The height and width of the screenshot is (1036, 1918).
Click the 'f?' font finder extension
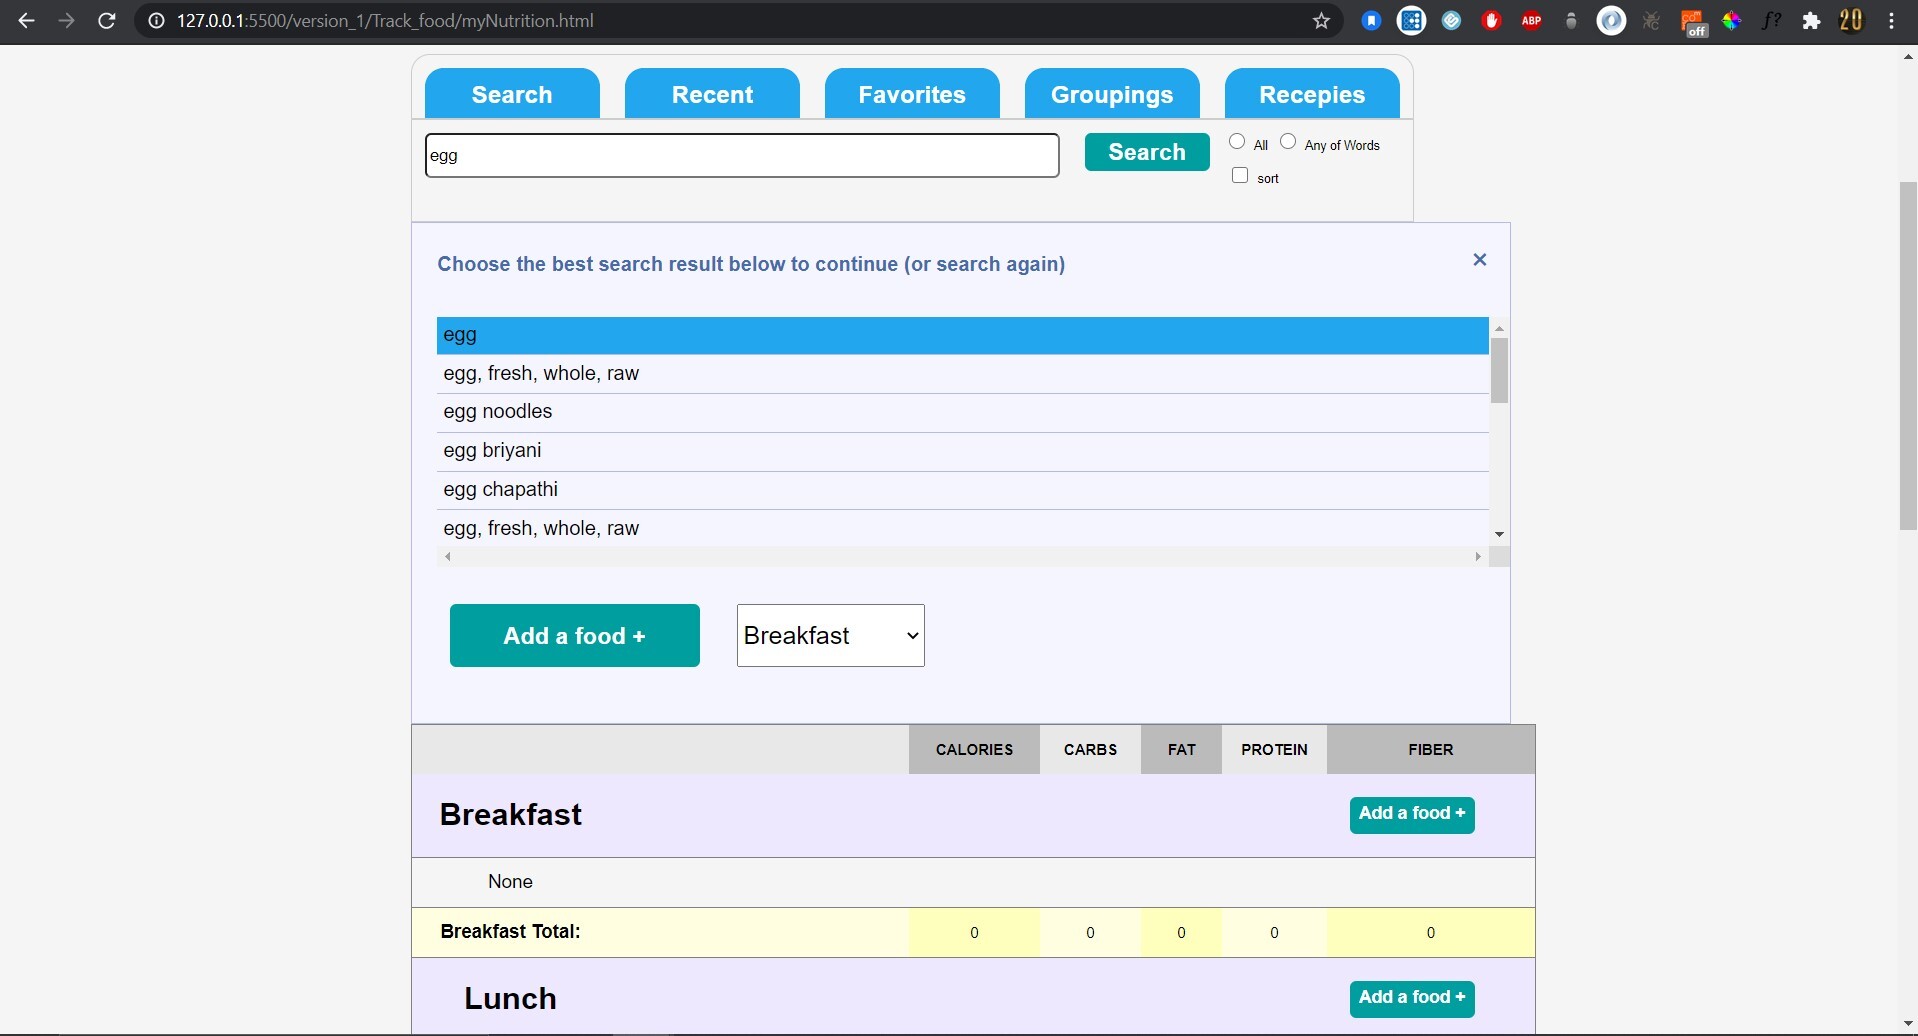pyautogui.click(x=1771, y=21)
